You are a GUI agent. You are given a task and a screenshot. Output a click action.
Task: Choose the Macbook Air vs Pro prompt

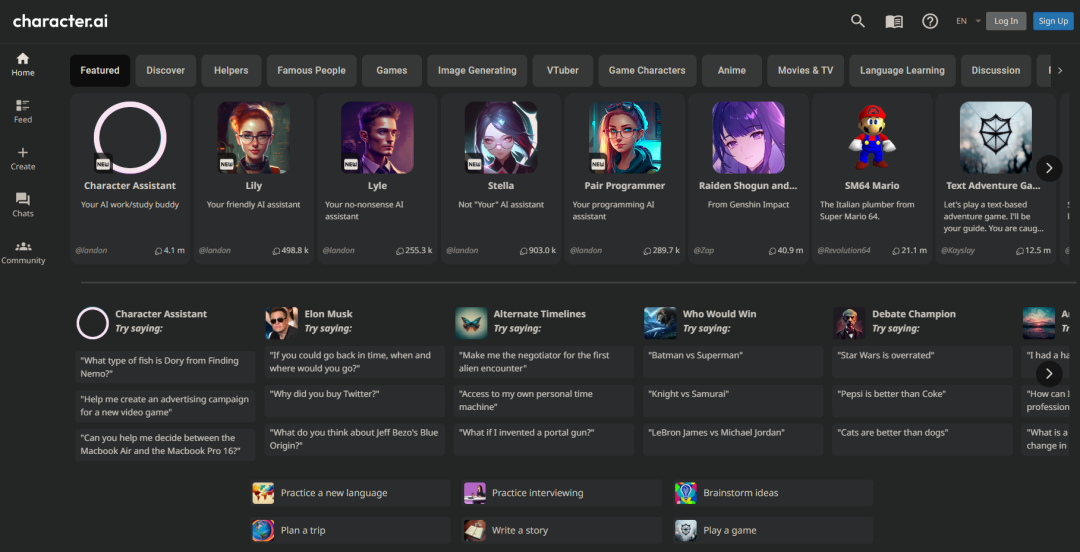(165, 444)
